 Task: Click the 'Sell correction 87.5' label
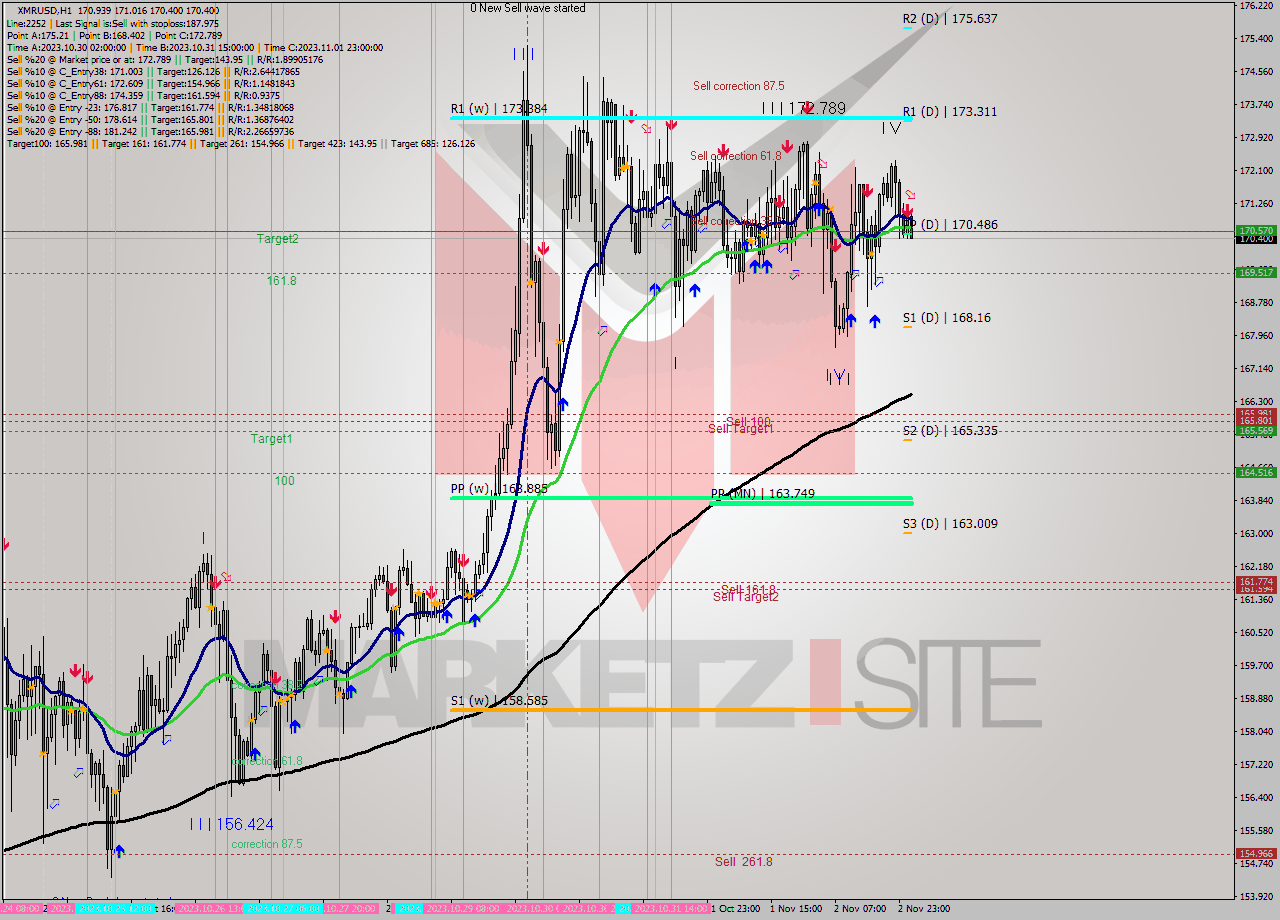[739, 86]
